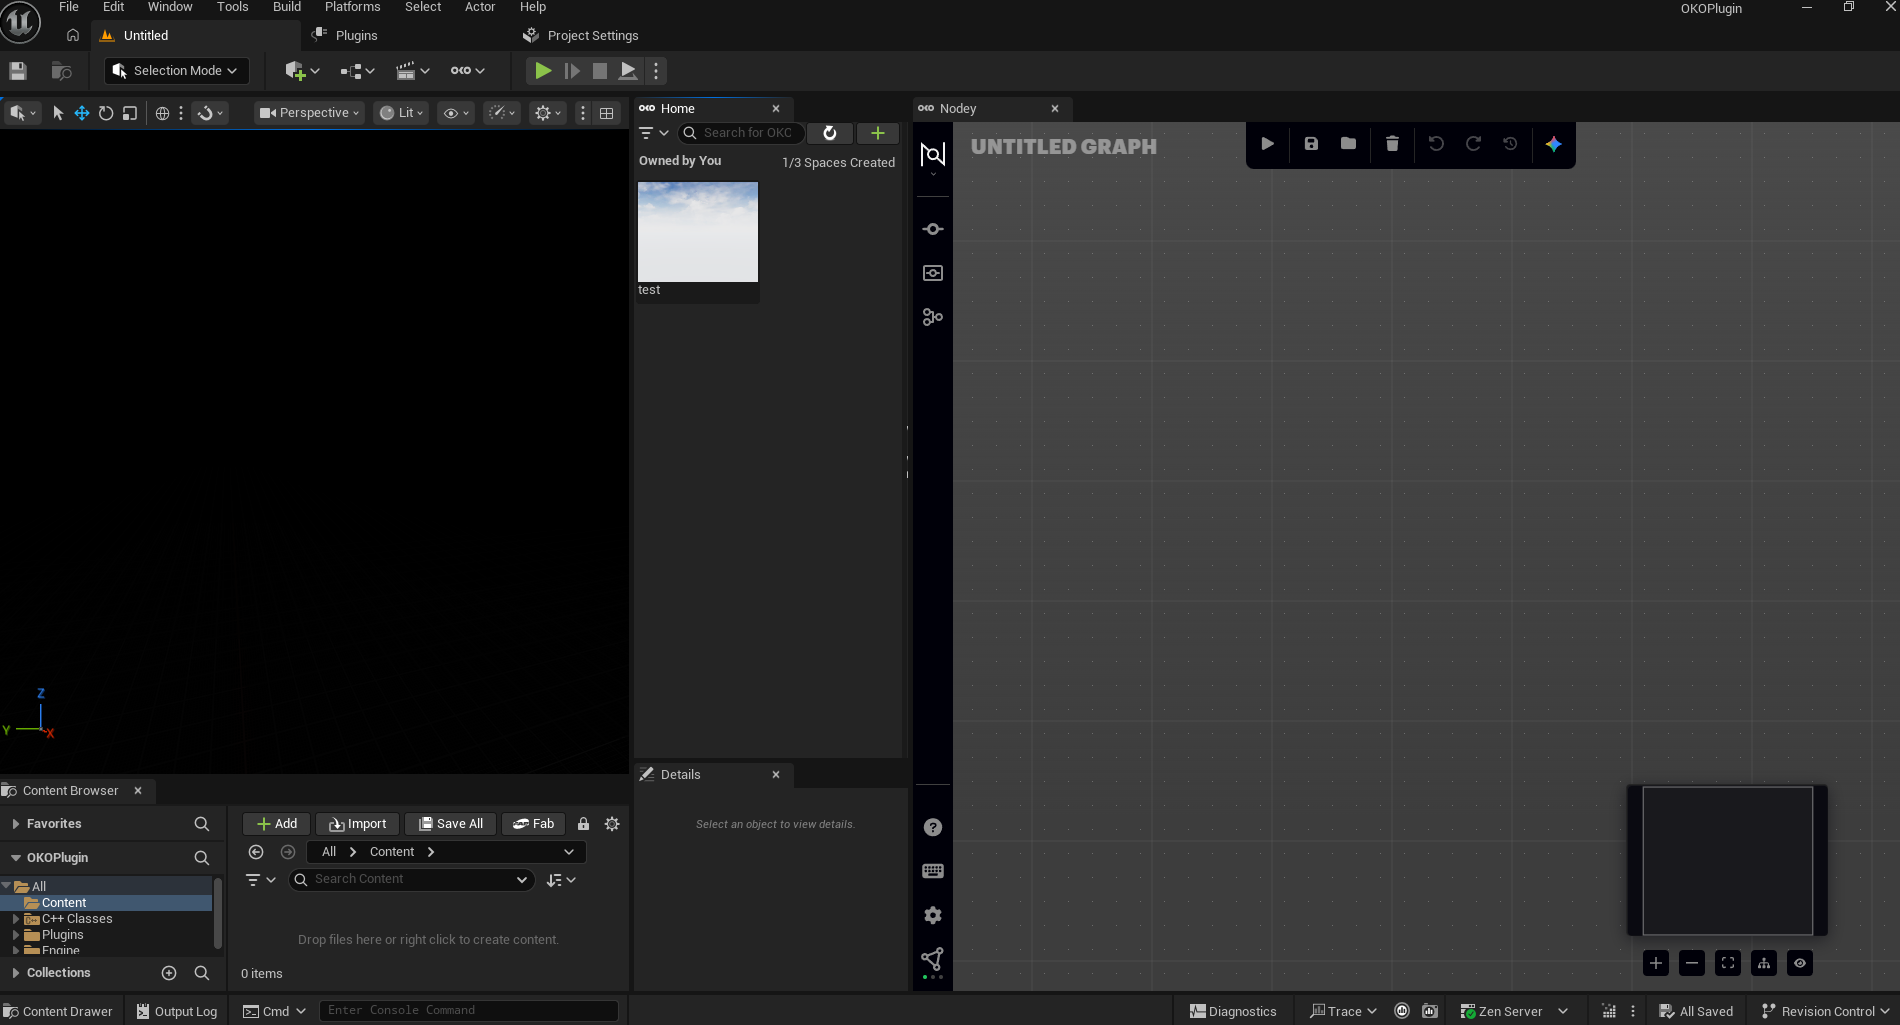This screenshot has width=1900, height=1025.
Task: Open the Nodey AI sparkle assistant
Action: [x=1553, y=144]
